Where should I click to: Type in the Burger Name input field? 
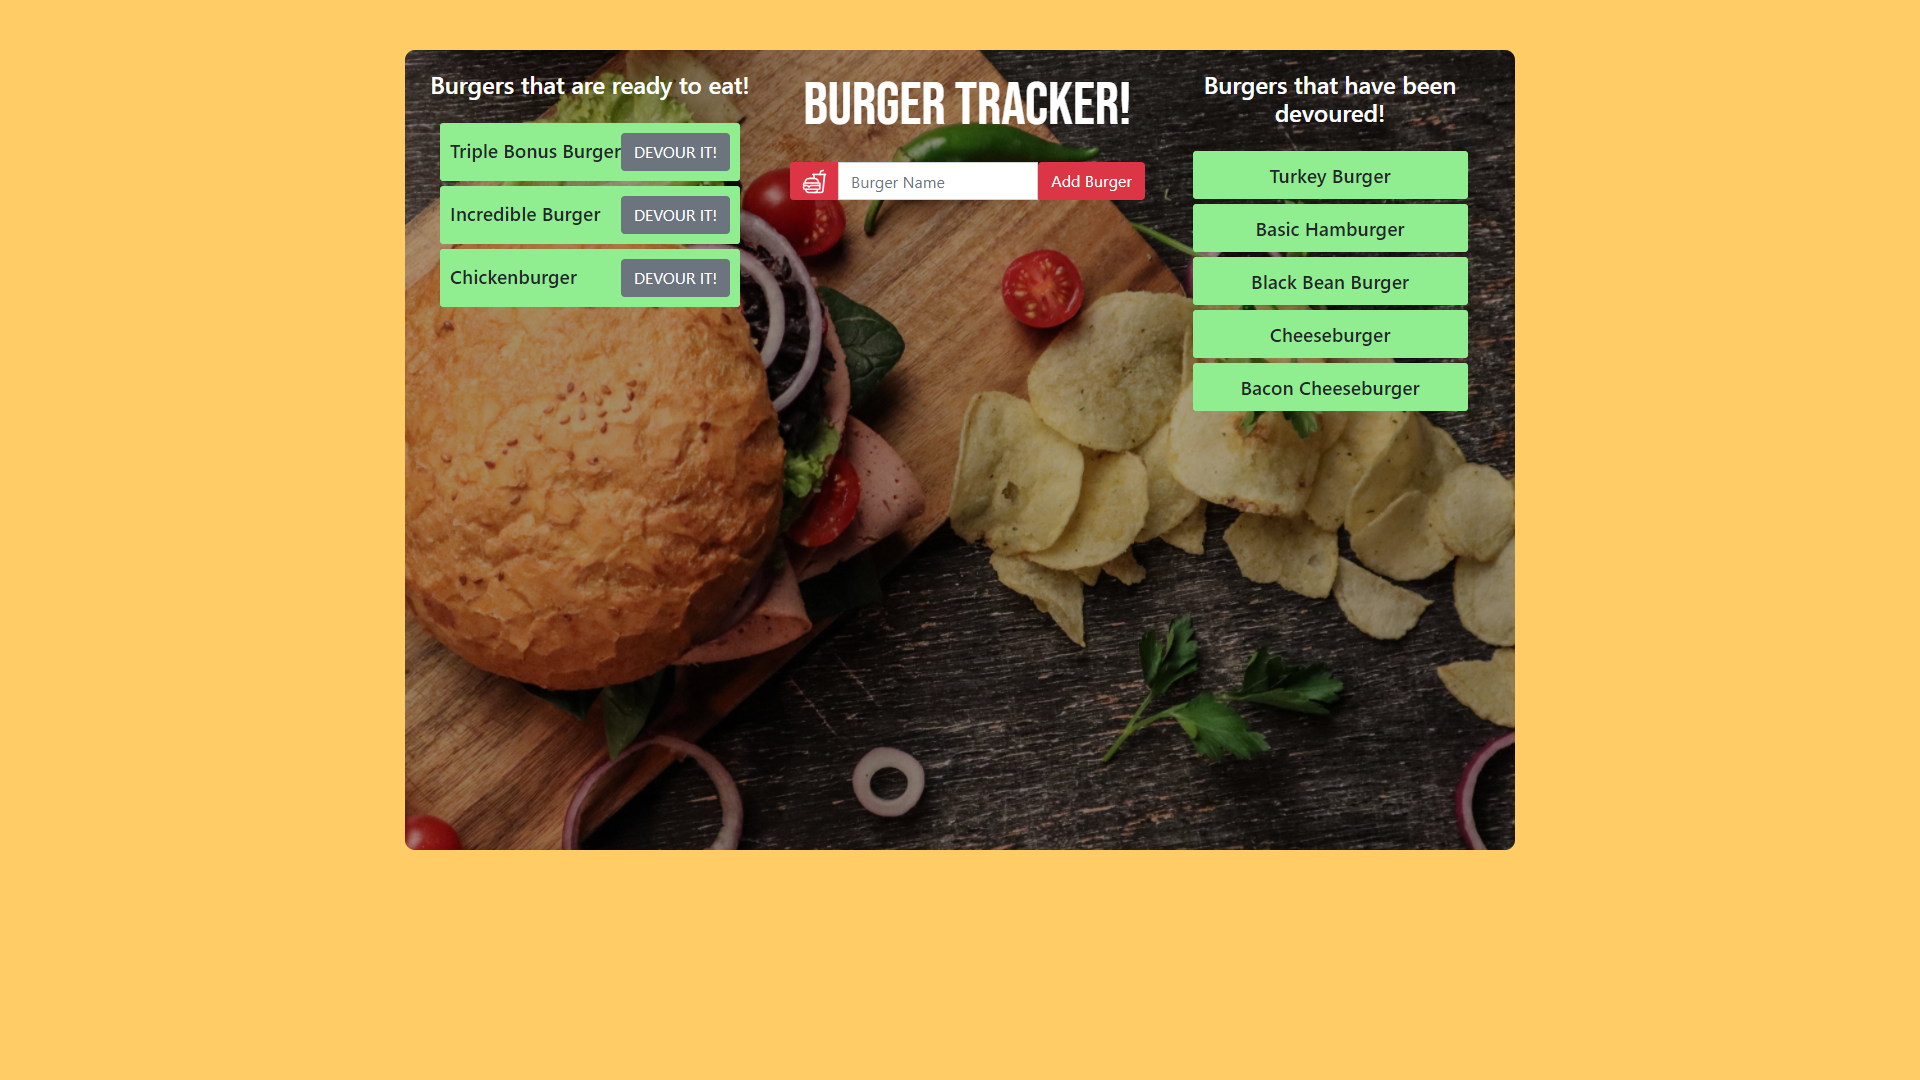pos(938,182)
